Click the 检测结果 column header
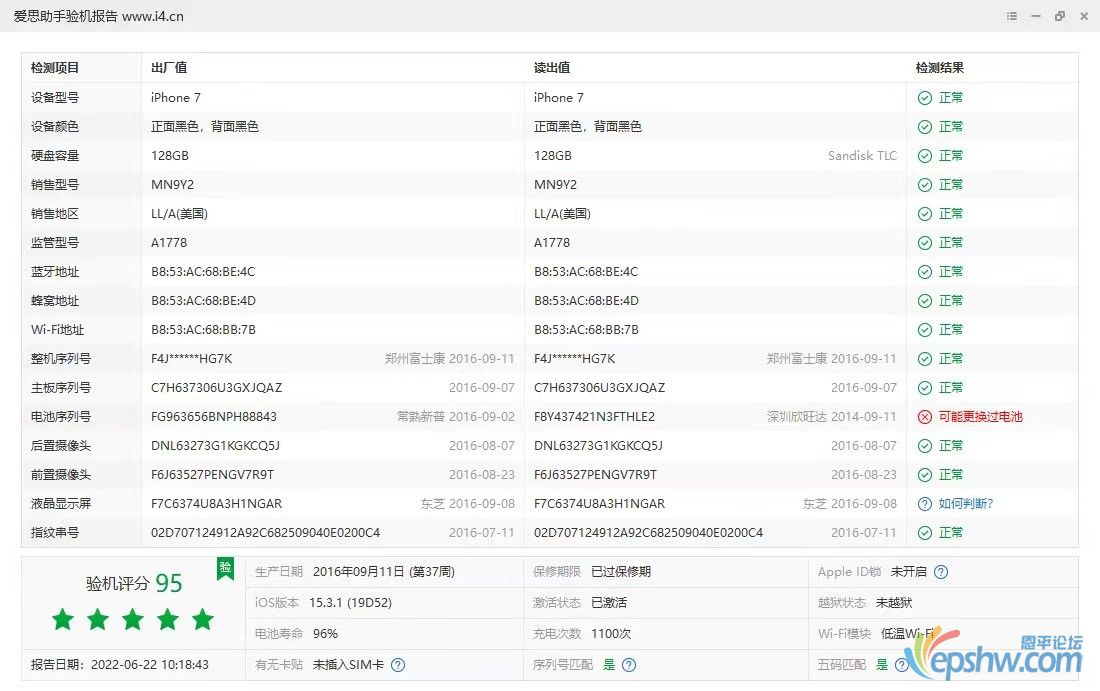 pyautogui.click(x=940, y=68)
